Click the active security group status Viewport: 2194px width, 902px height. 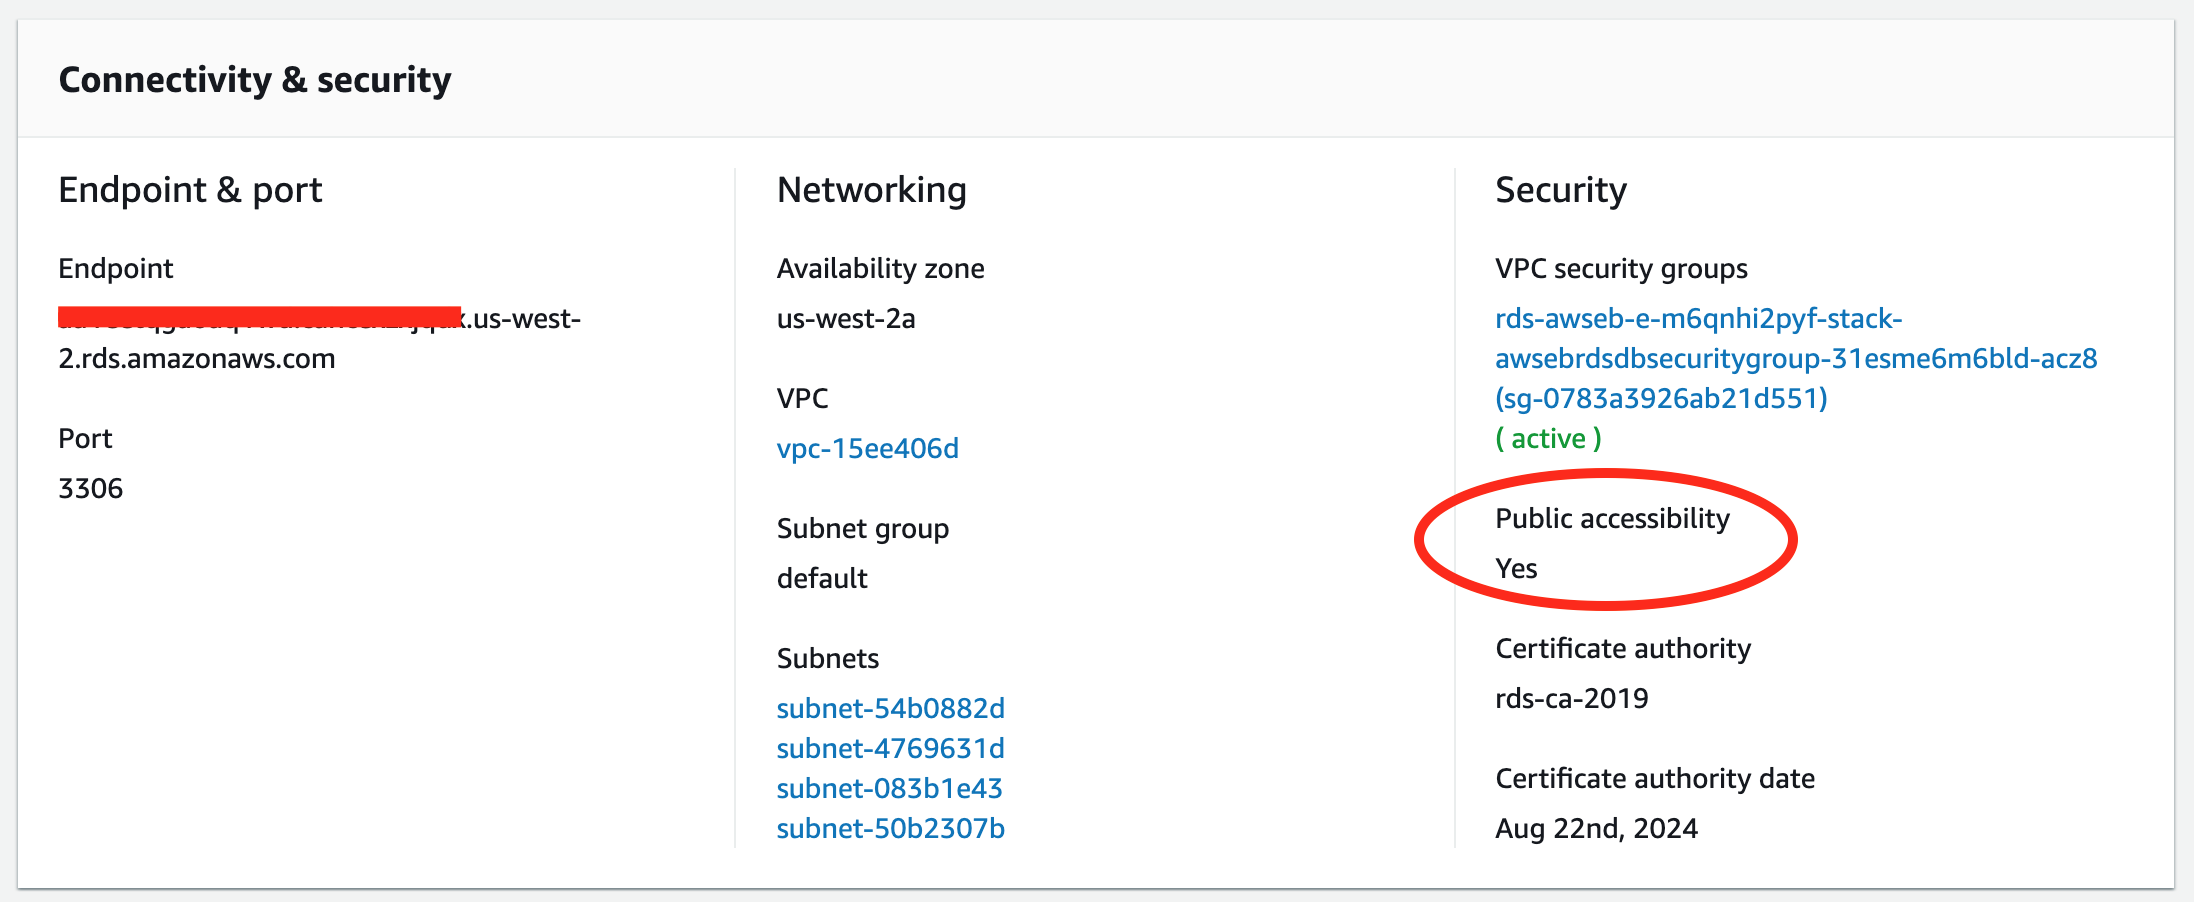1548,438
